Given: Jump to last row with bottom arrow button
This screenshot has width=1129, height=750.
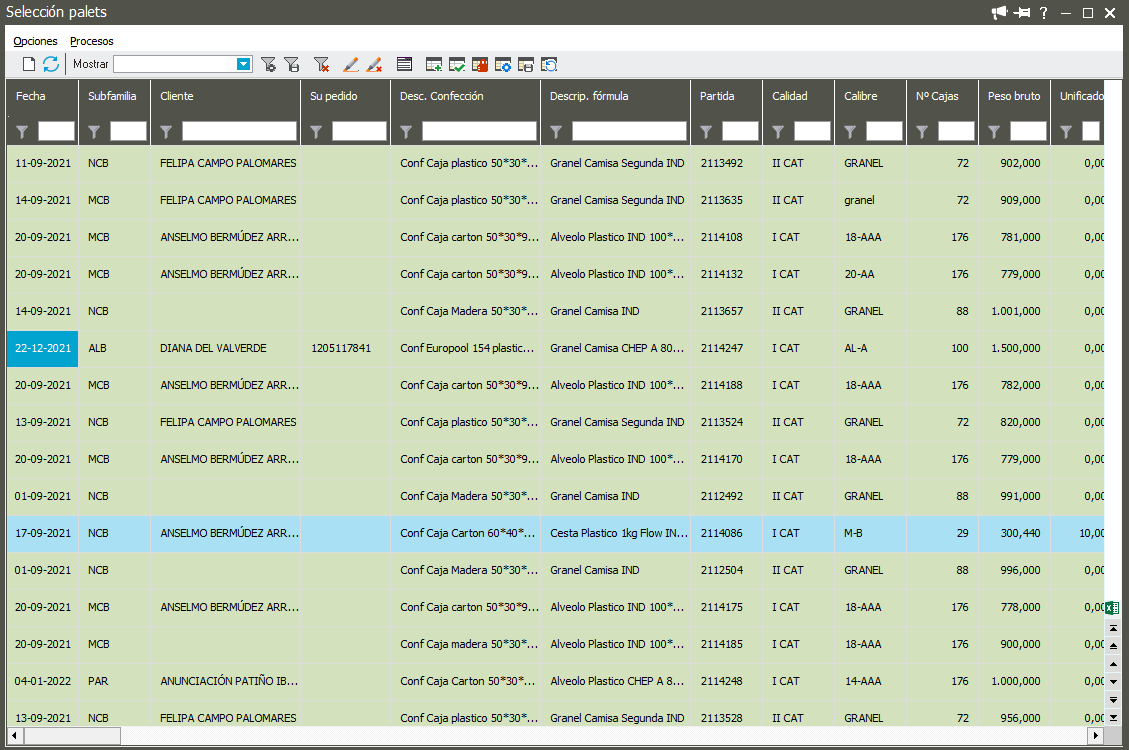Looking at the screenshot, I should pos(1113,718).
